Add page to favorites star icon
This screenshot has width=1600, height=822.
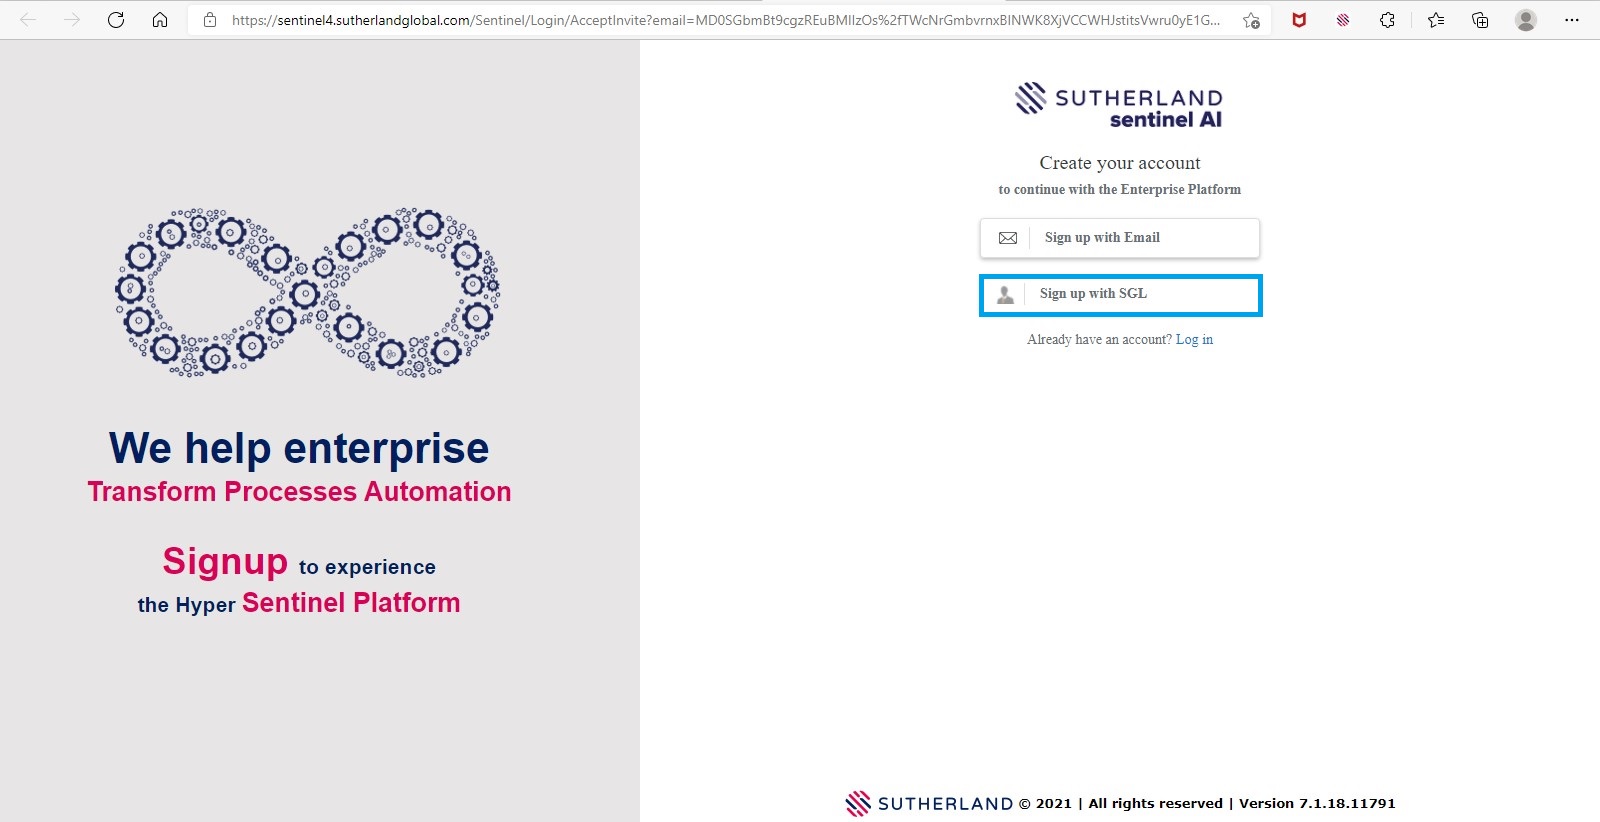[x=1251, y=20]
